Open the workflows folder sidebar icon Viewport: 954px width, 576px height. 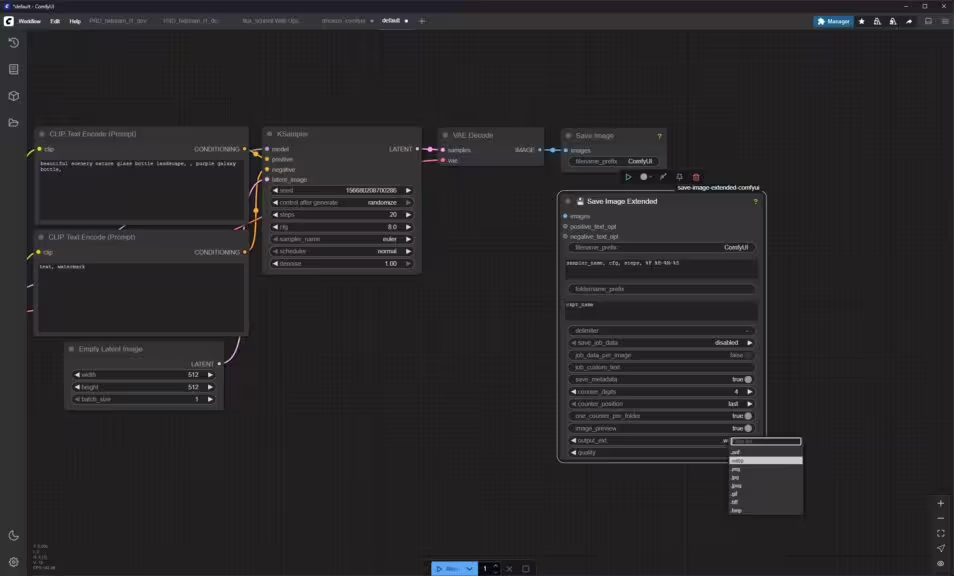13,123
